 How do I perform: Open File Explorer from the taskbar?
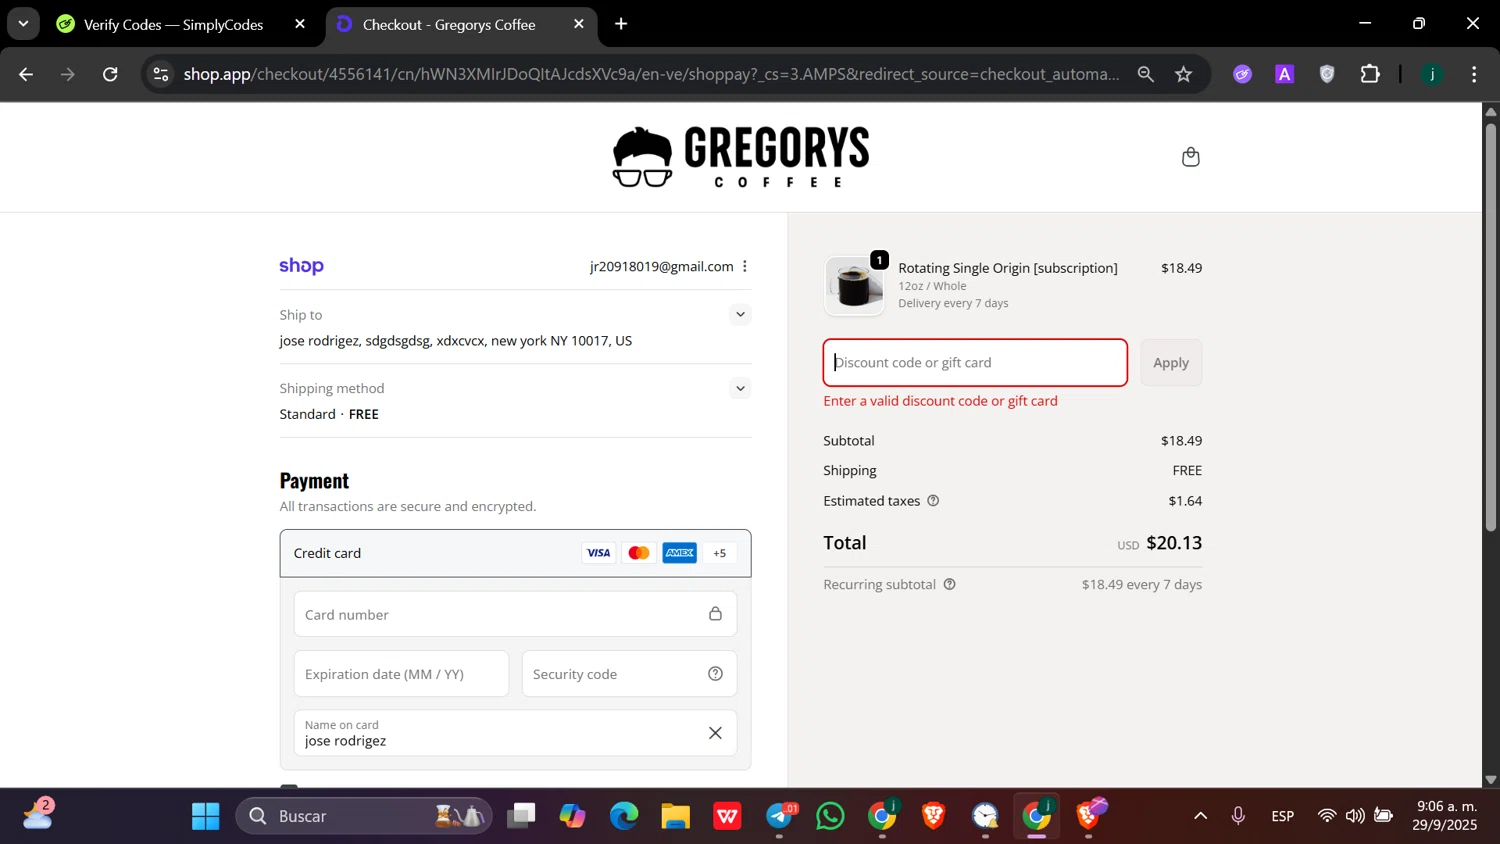click(676, 816)
